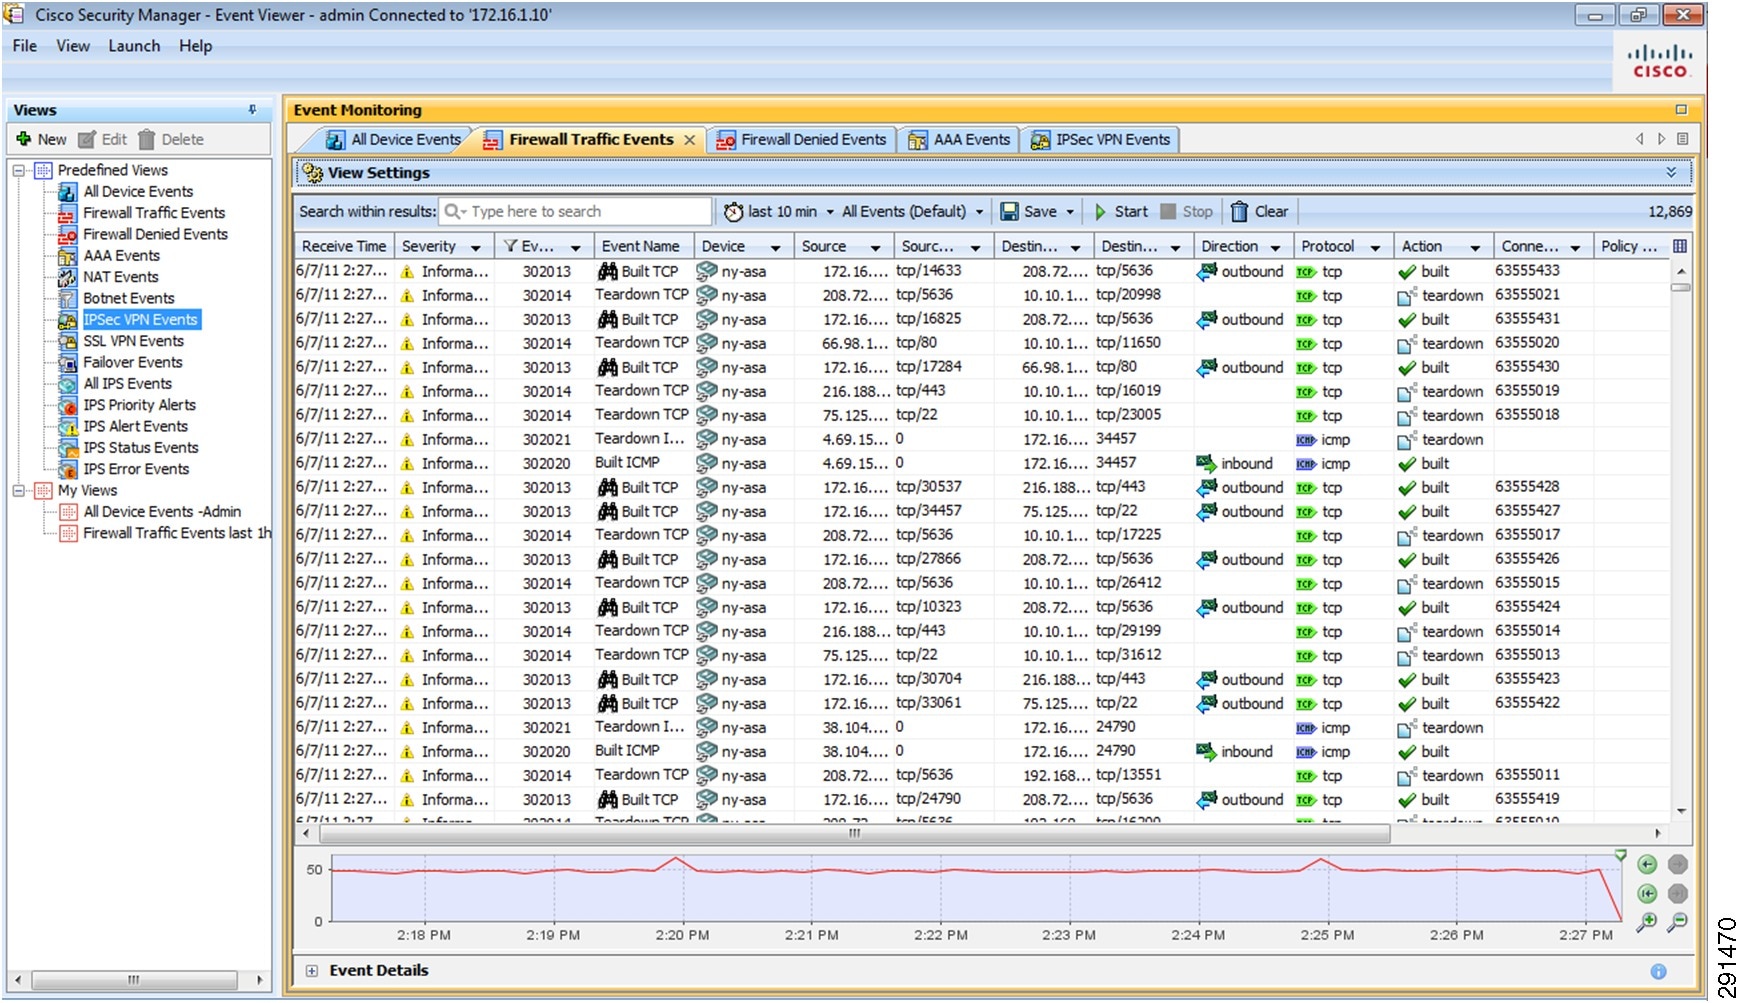The image size is (1740, 1003).
Task: Open the Help menu
Action: [196, 46]
